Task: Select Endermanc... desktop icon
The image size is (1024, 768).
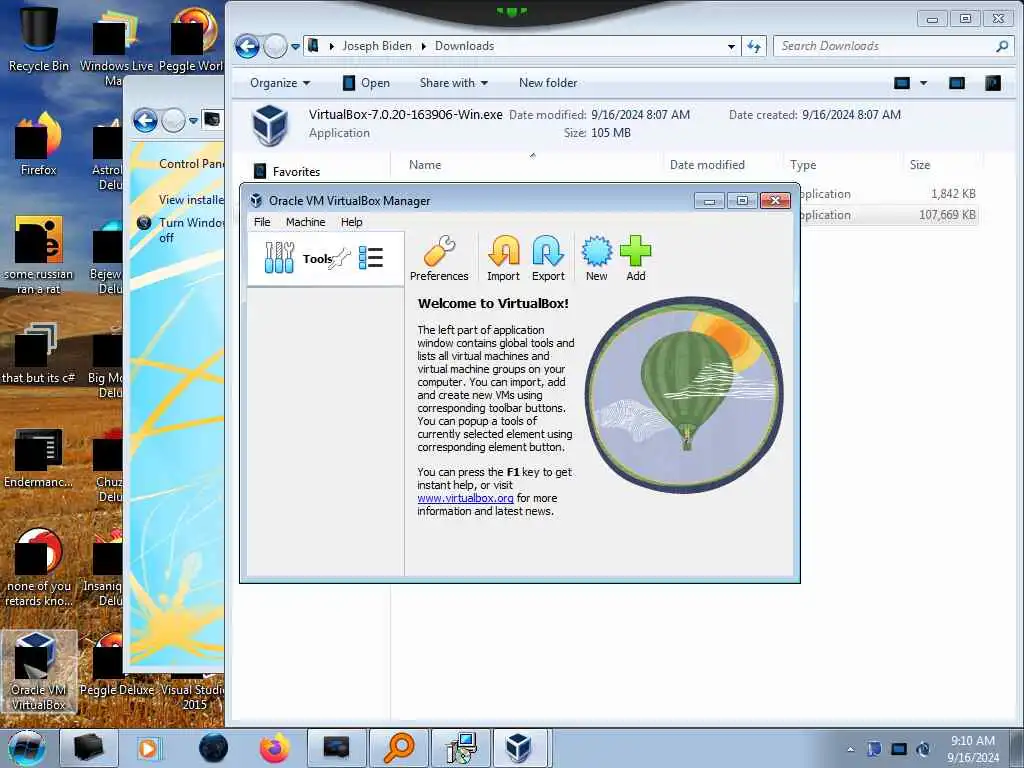Action: [39, 458]
